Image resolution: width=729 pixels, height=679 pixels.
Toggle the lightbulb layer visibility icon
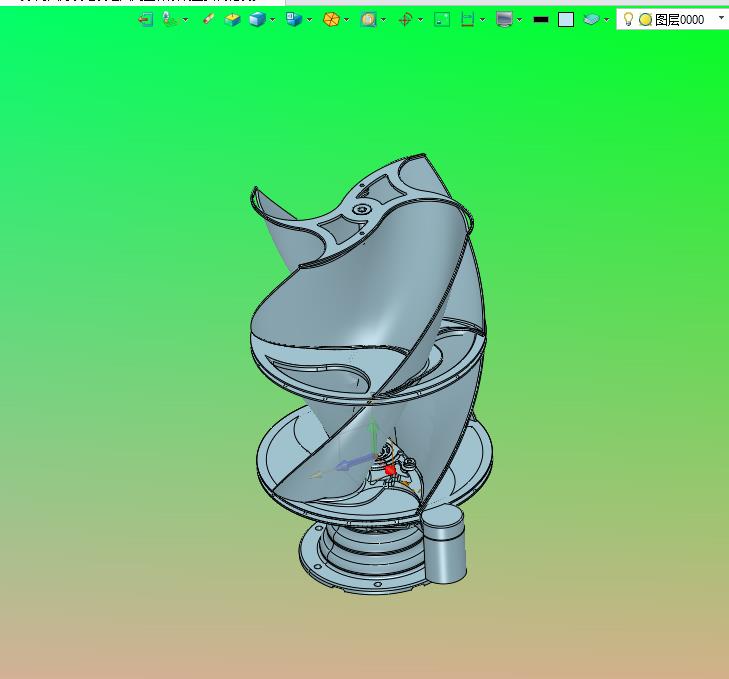(628, 19)
